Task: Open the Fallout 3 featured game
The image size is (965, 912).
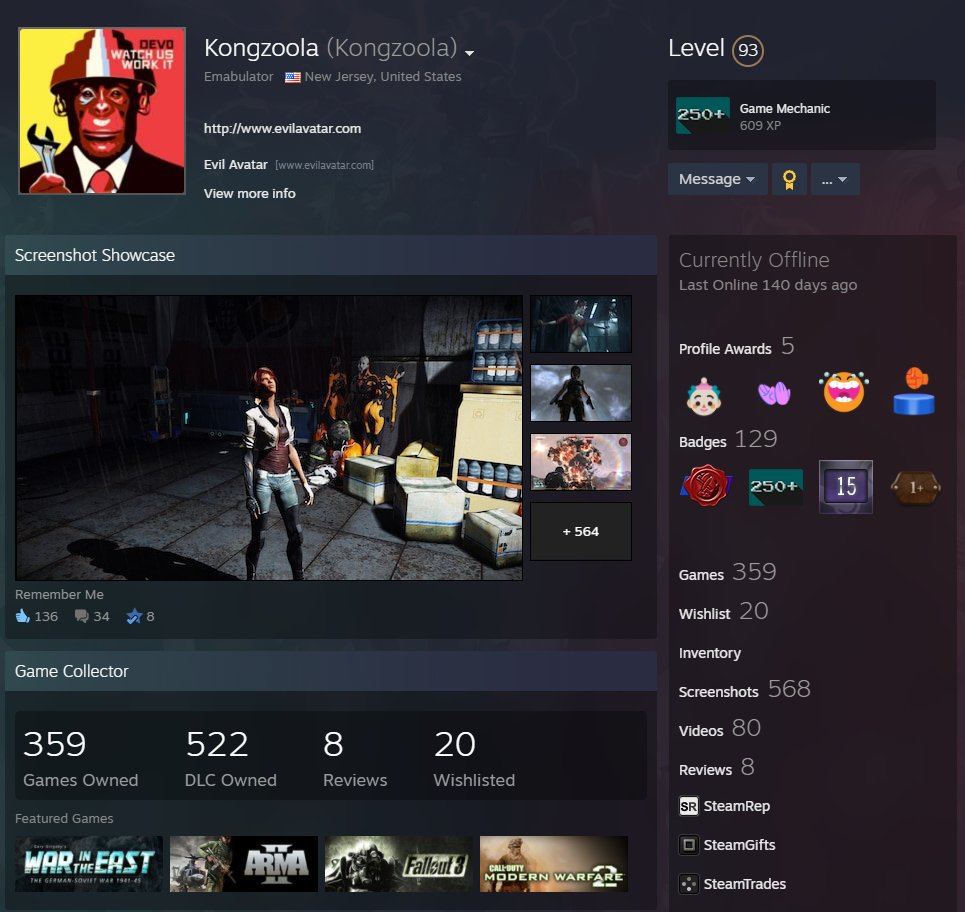Action: click(x=399, y=864)
